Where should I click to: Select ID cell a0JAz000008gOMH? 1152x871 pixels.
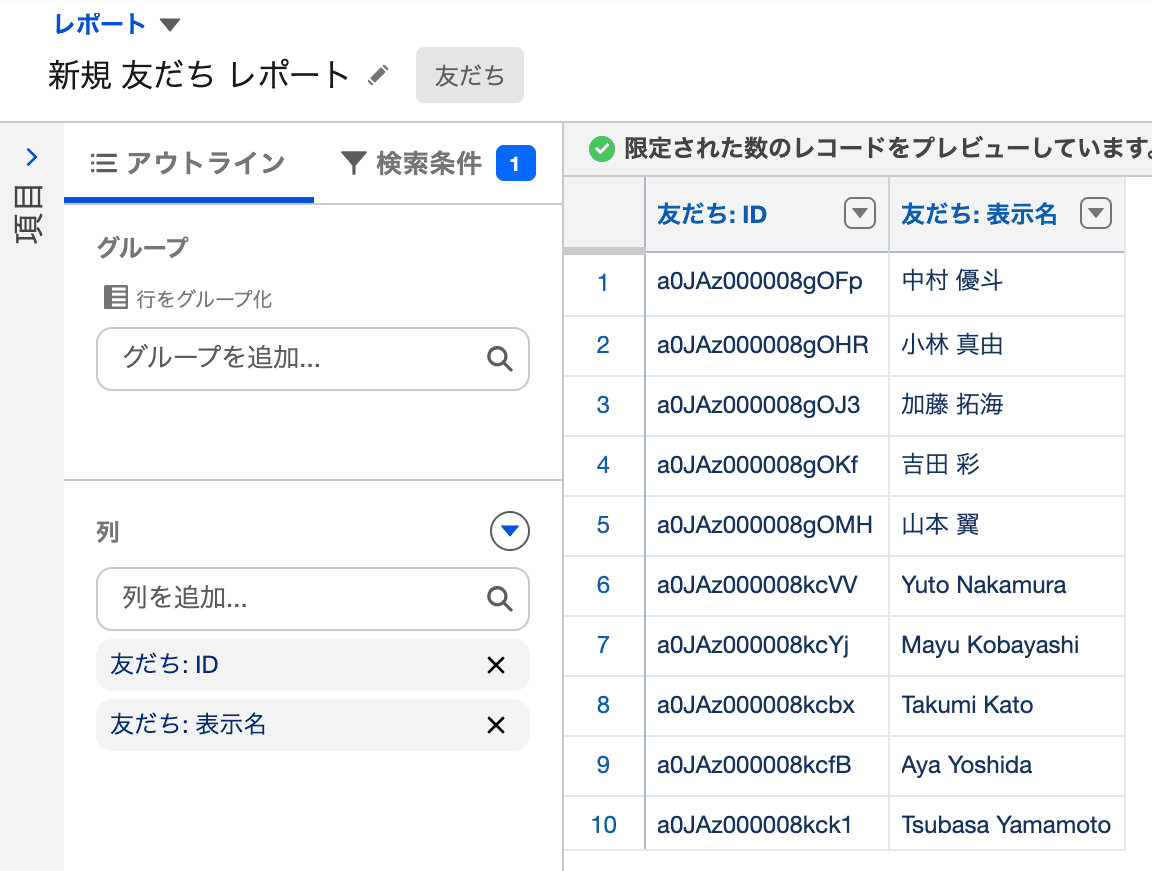point(766,526)
